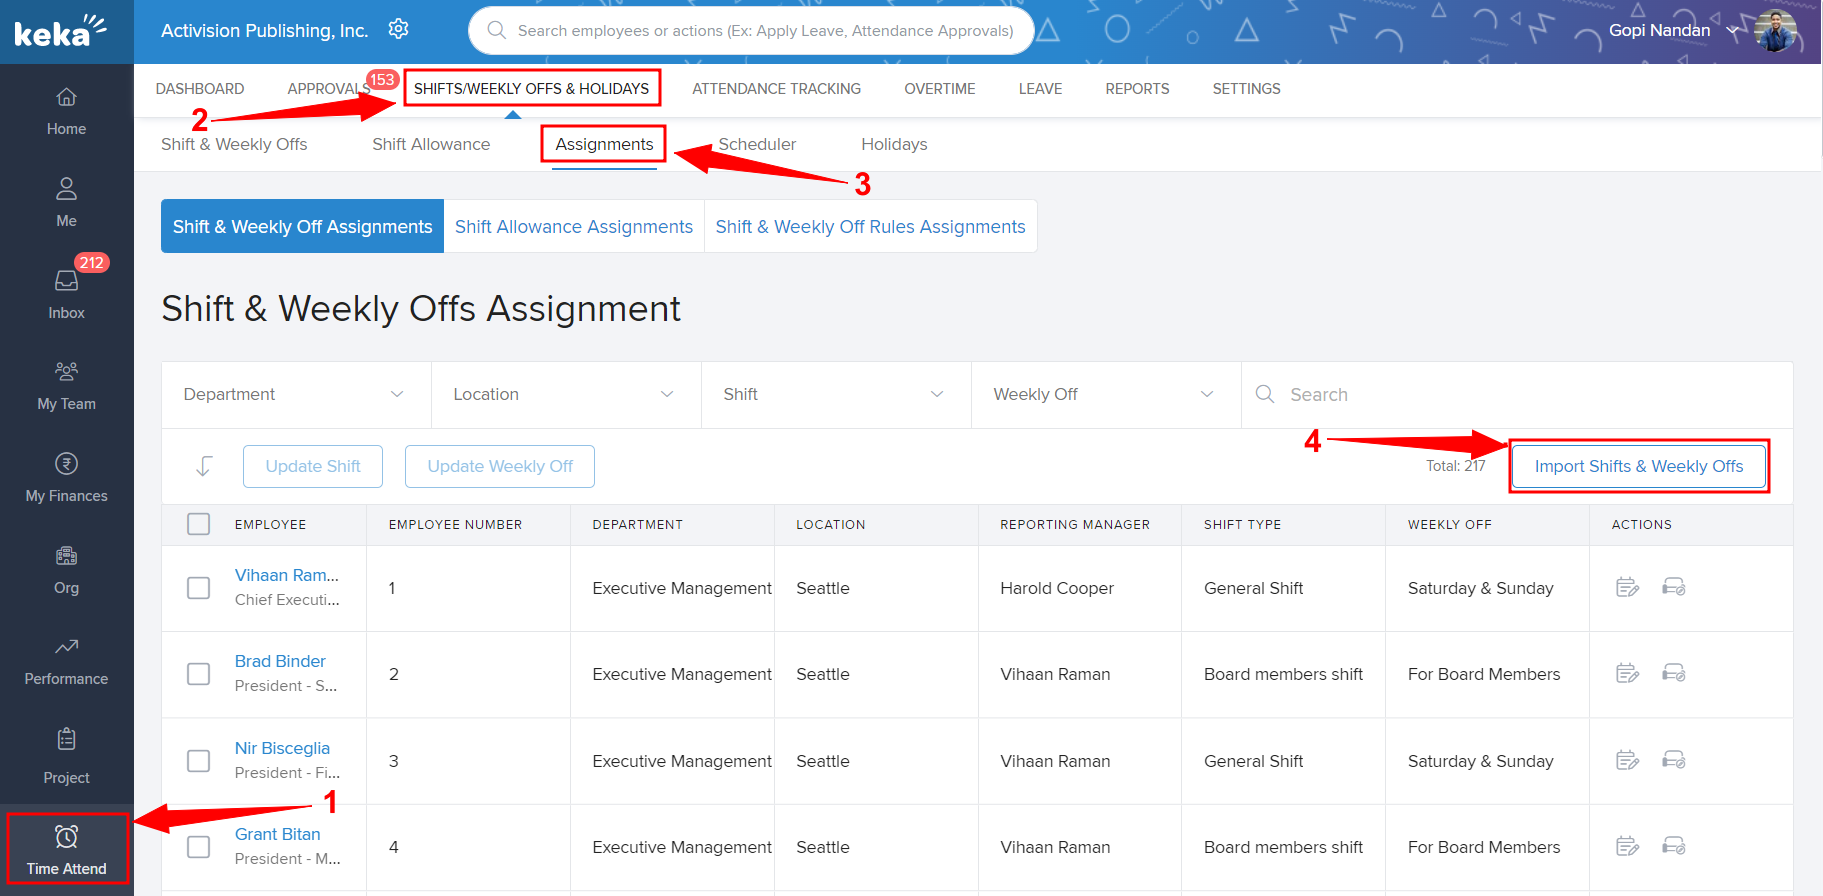This screenshot has width=1823, height=896.
Task: Click weekly off icon for Brad Binder row
Action: (x=1673, y=673)
